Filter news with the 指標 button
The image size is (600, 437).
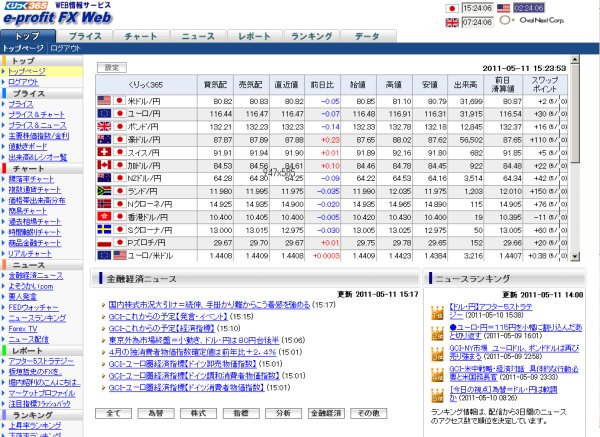(241, 413)
